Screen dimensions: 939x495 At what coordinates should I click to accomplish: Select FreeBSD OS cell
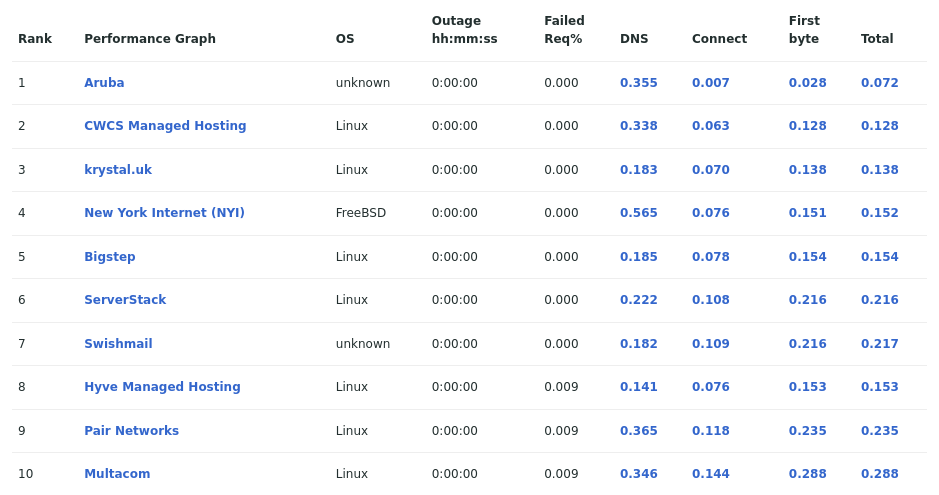361,212
